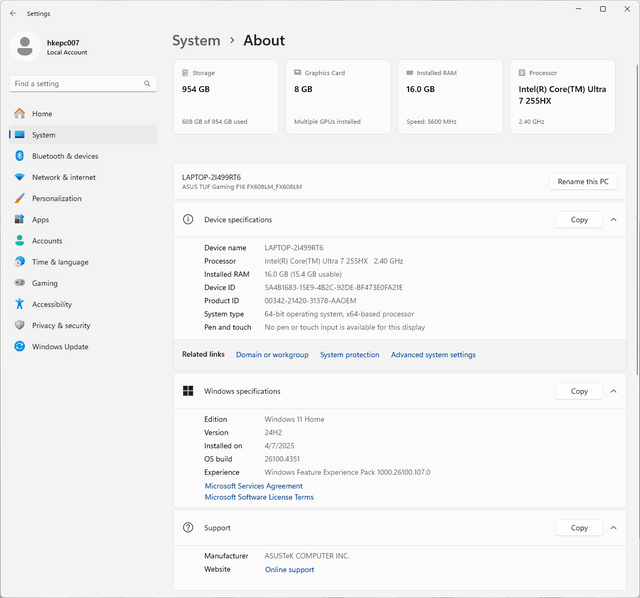Image resolution: width=640 pixels, height=598 pixels.
Task: Click the 8 GB graphics card value
Action: tap(303, 89)
